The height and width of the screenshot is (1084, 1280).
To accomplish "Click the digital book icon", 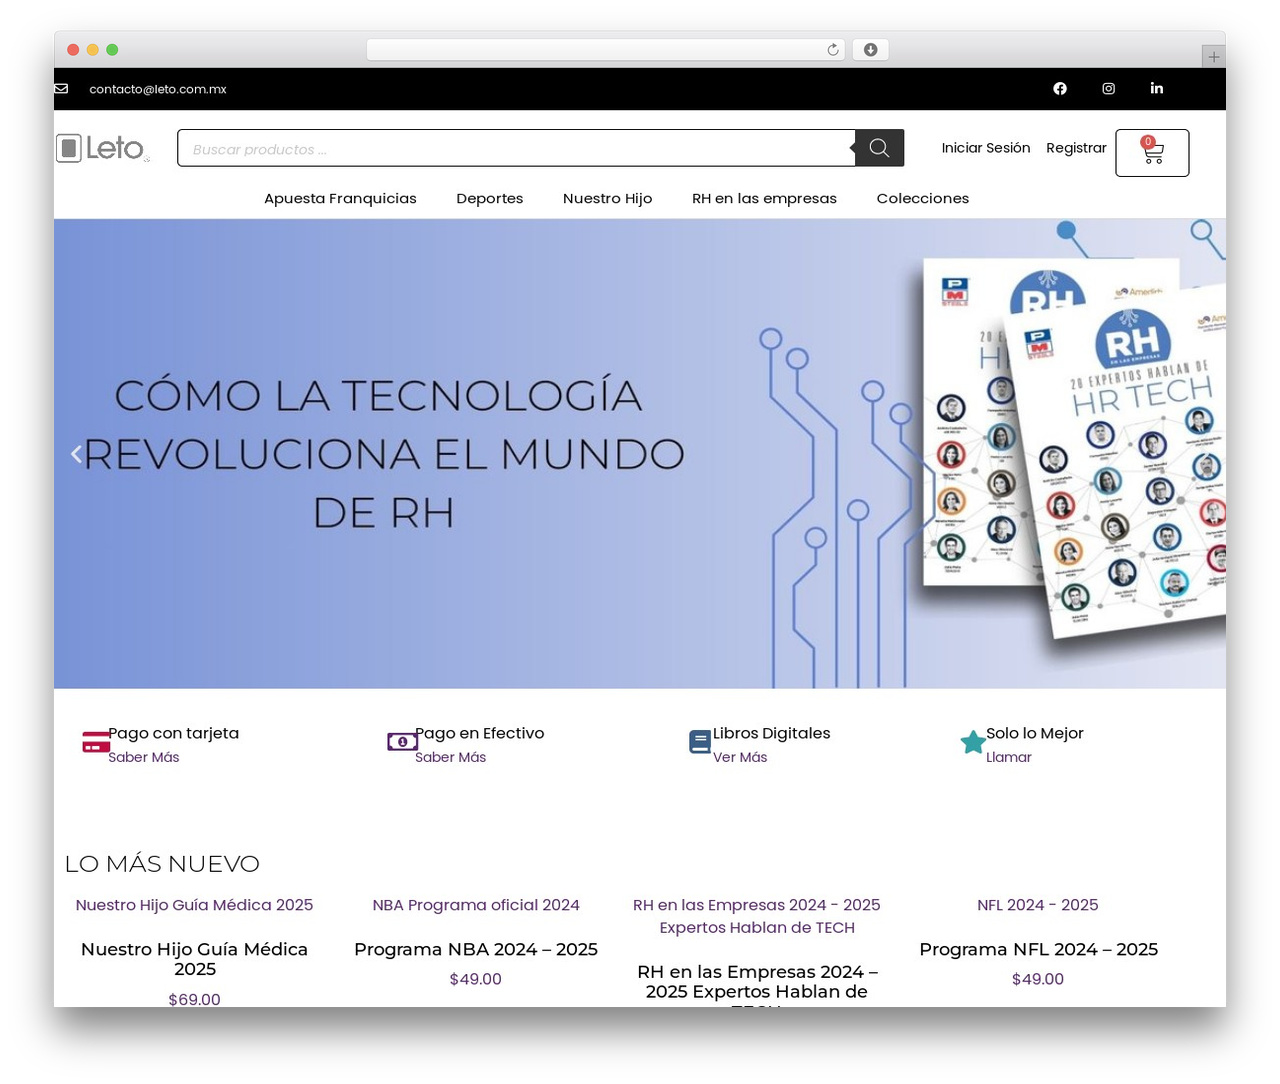I will 700,742.
